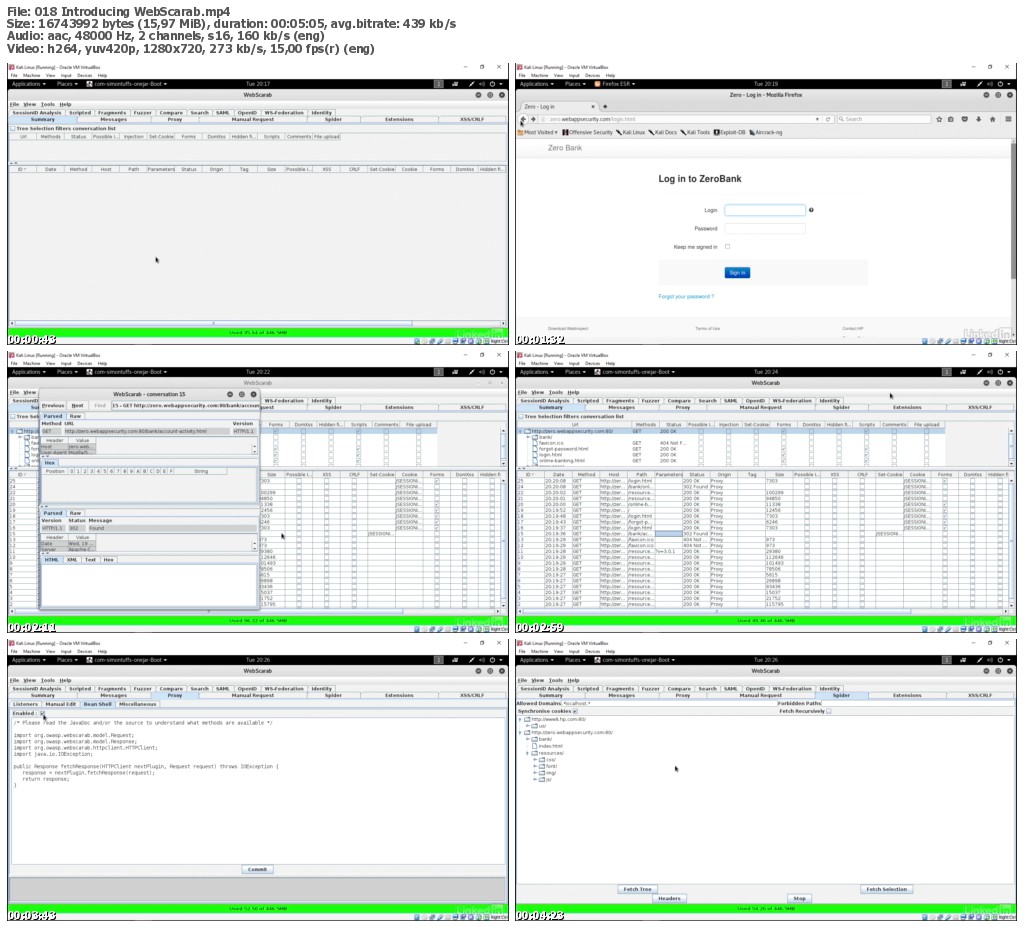In the 00:04:23 frame, enable 'Fetch Recursively'
Image resolution: width=1024 pixels, height=927 pixels.
pos(829,711)
